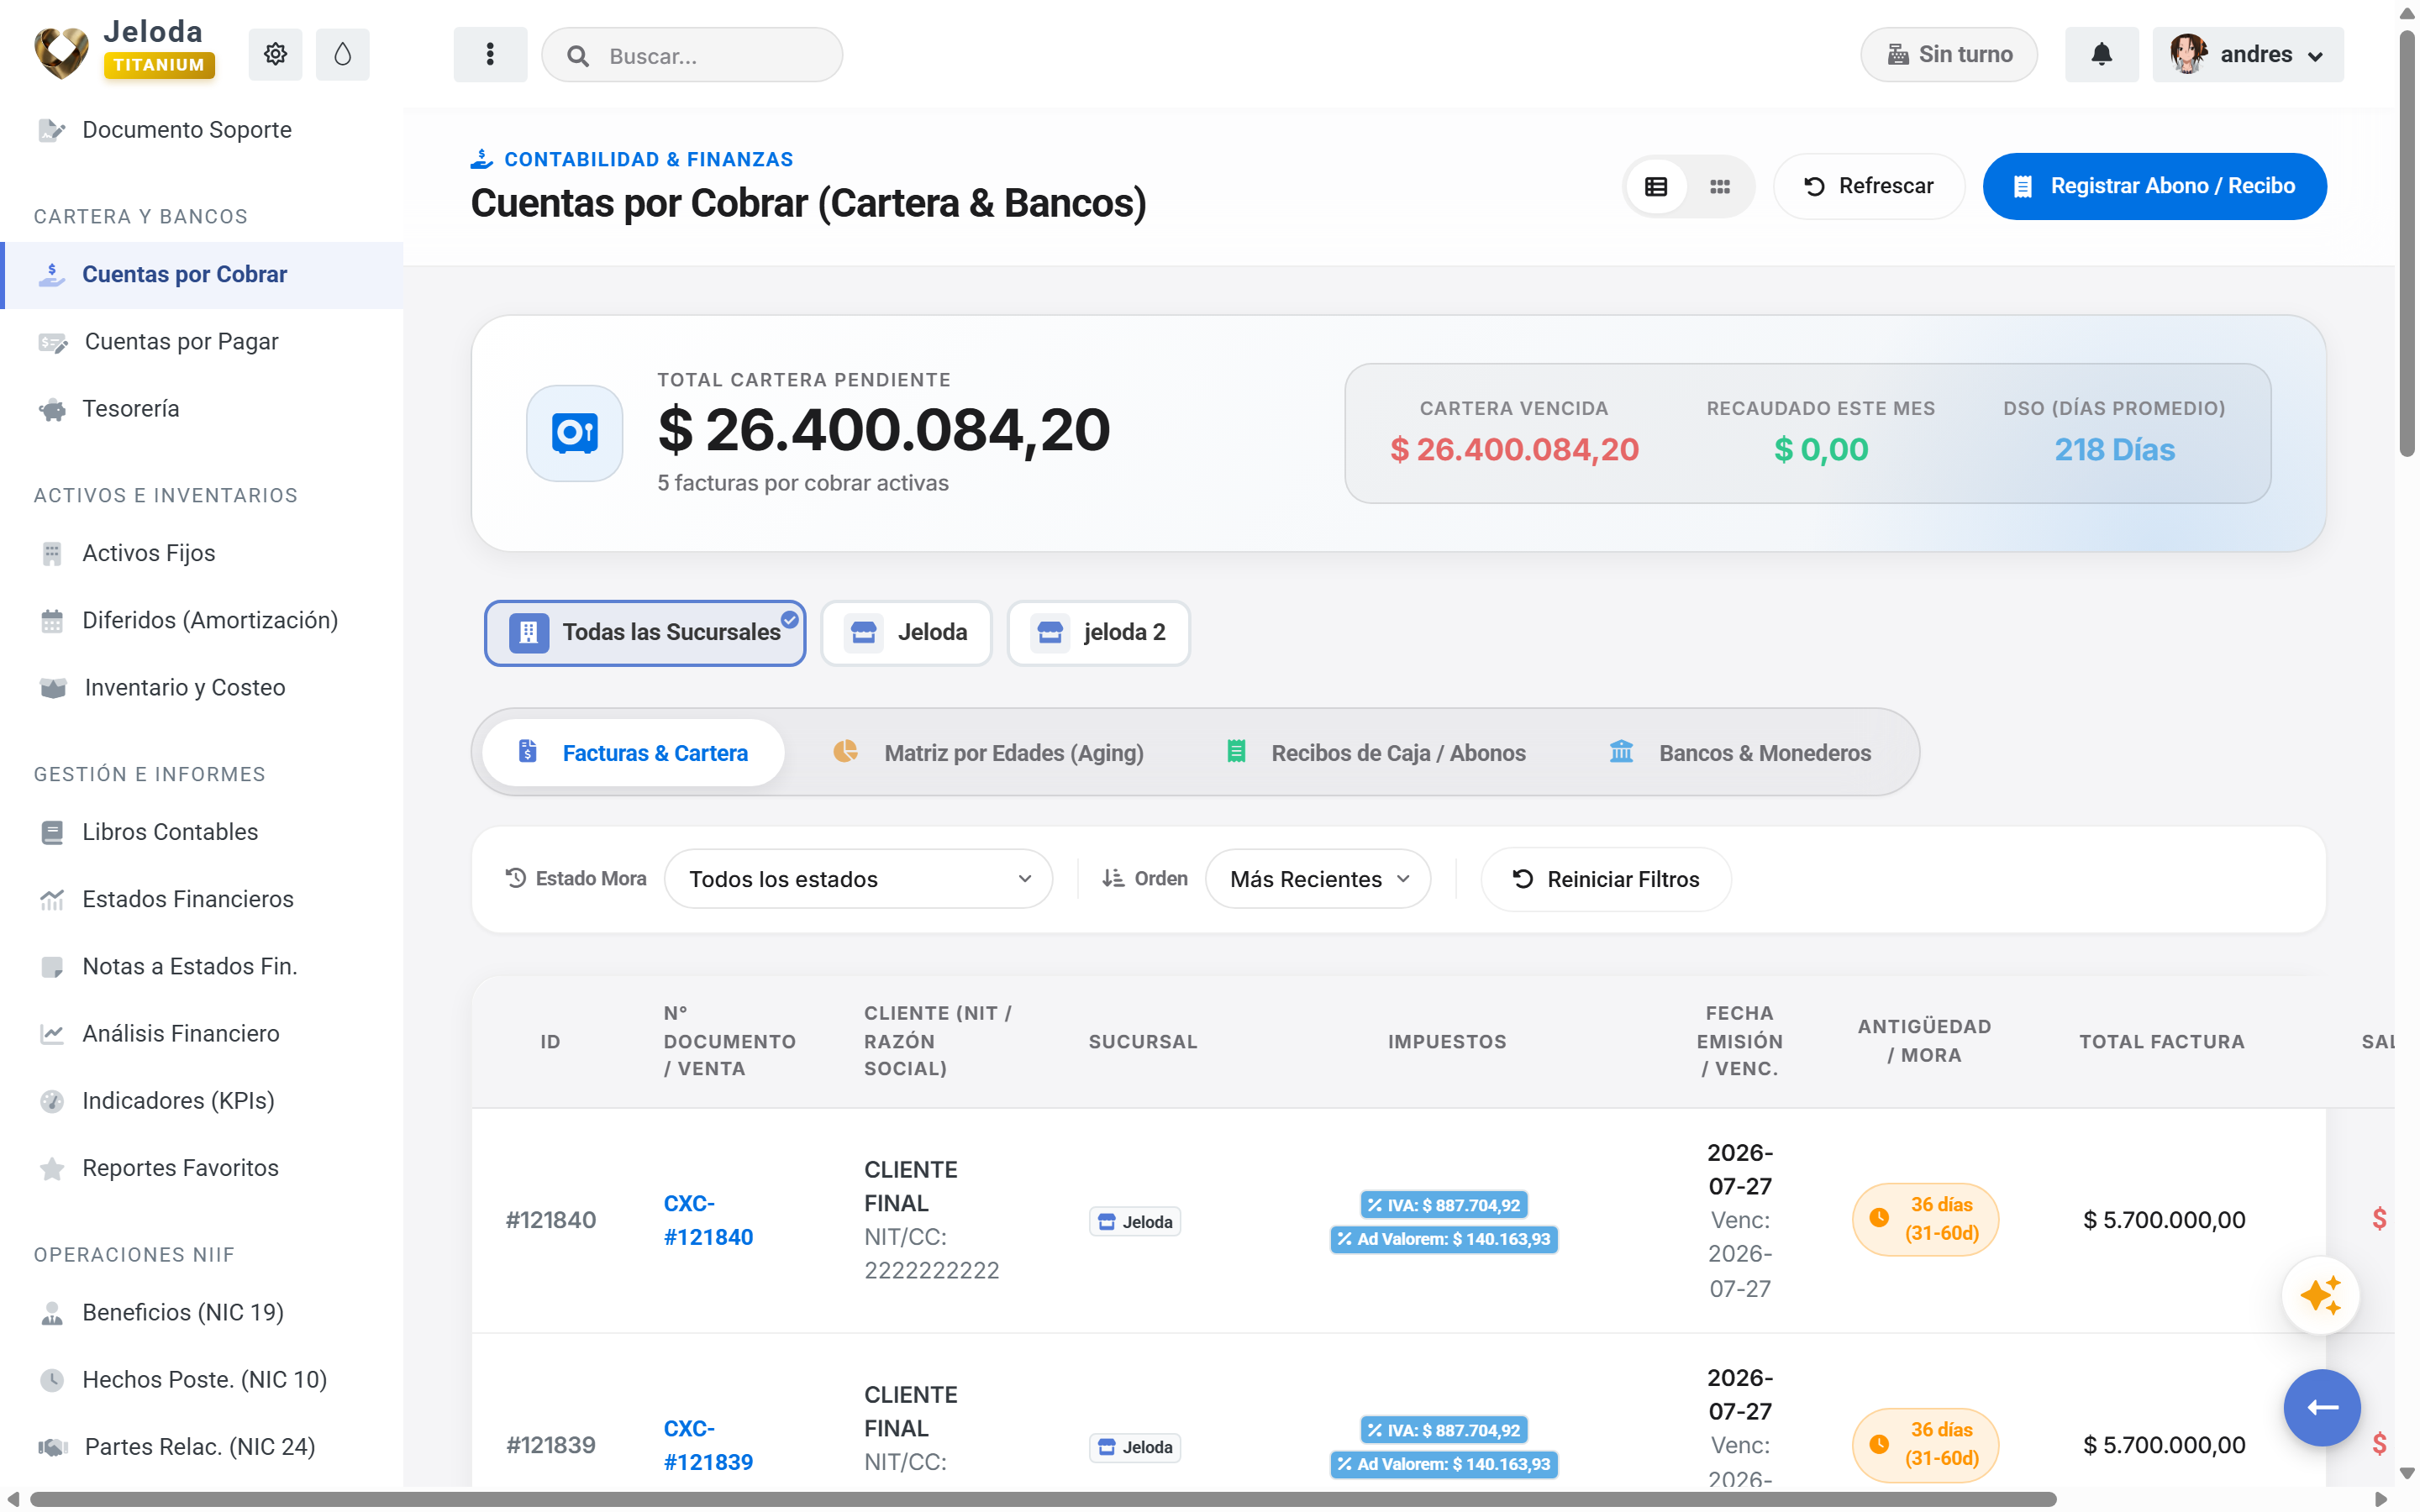Click the Jeloda heart logo
2420x1512 pixels.
tap(61, 52)
